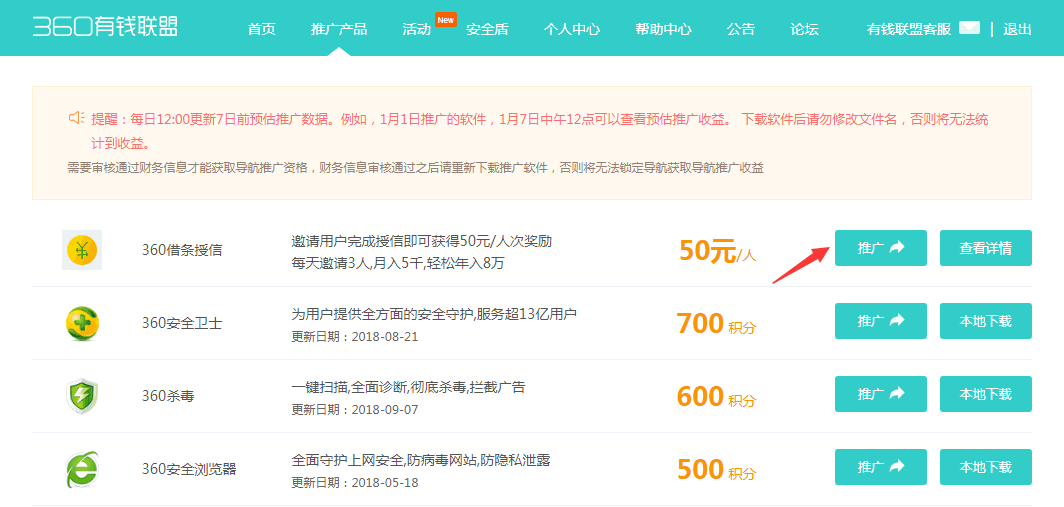The image size is (1064, 507).
Task: Click the 360安全浏览器 product name
Action: (189, 469)
